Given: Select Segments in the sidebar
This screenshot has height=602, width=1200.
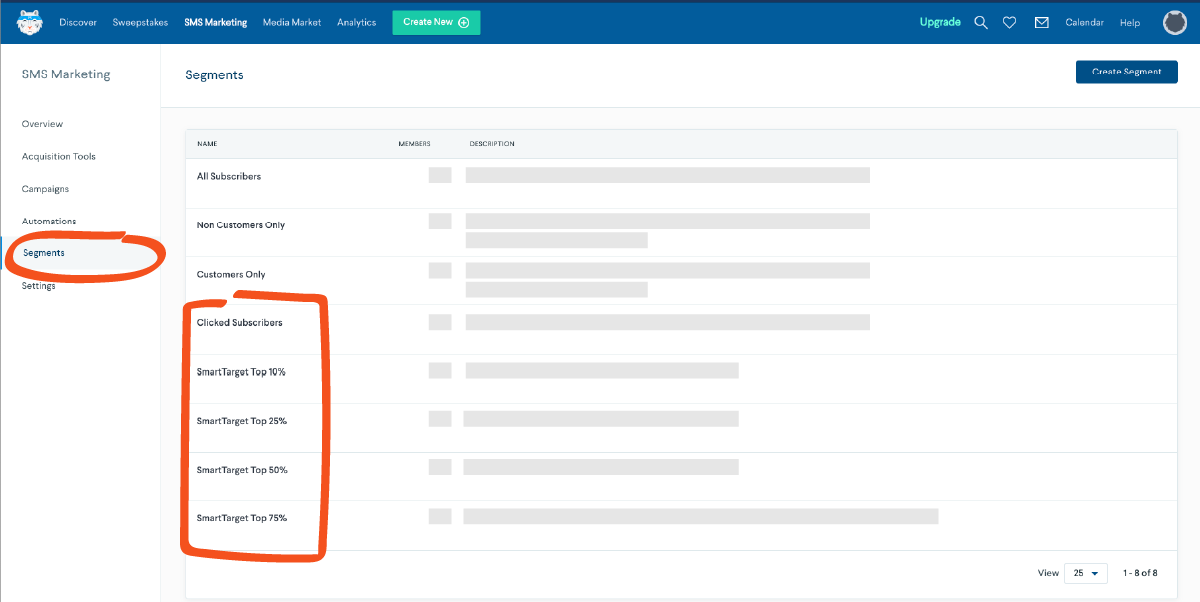Looking at the screenshot, I should (44, 253).
